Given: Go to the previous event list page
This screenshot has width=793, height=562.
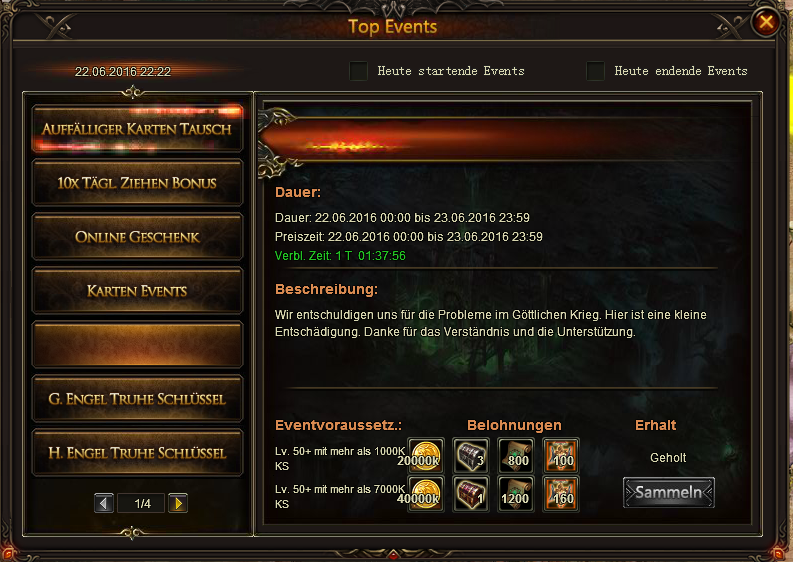Looking at the screenshot, I should tap(104, 503).
